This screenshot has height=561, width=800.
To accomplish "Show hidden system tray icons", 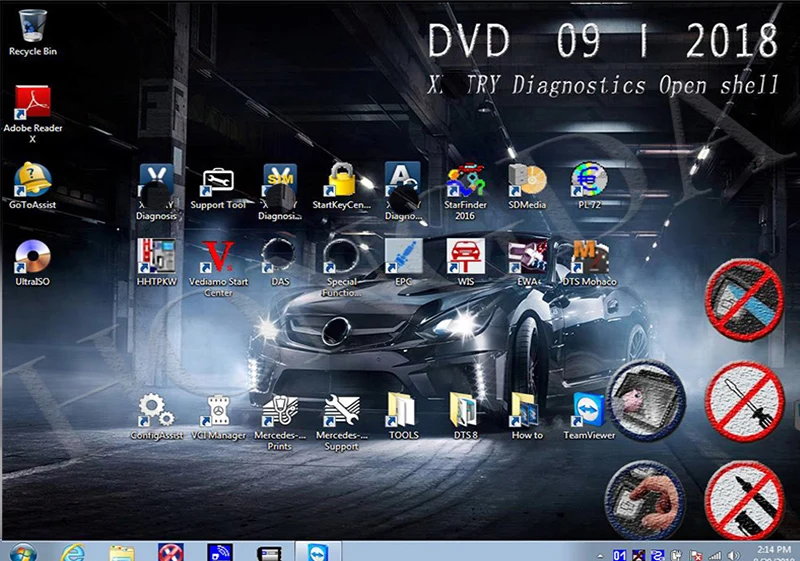I will 600,556.
